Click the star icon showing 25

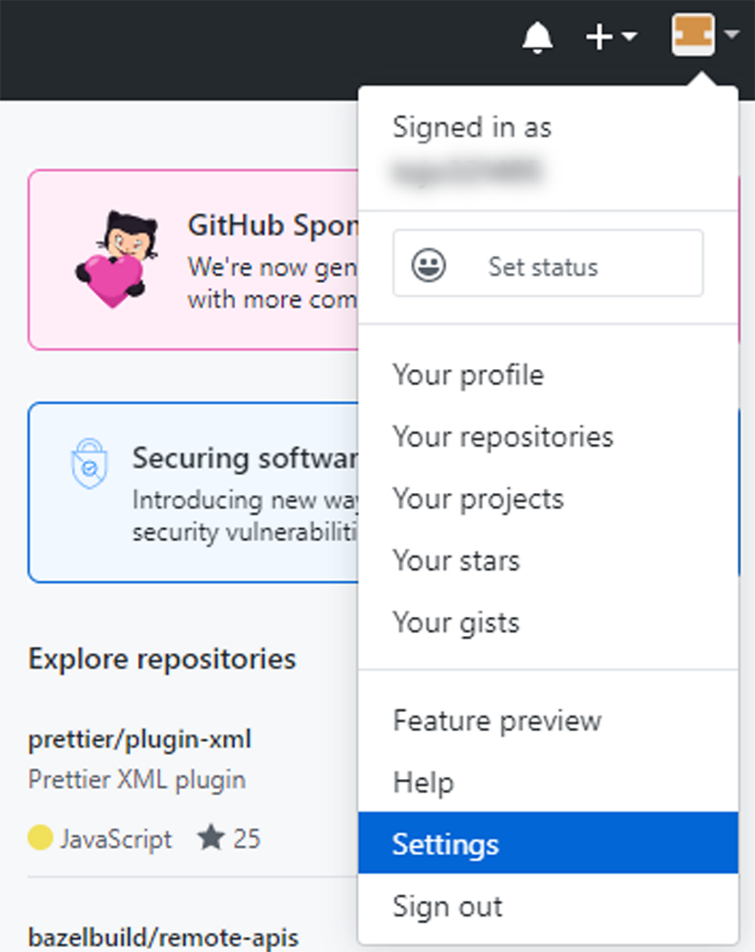pos(211,838)
